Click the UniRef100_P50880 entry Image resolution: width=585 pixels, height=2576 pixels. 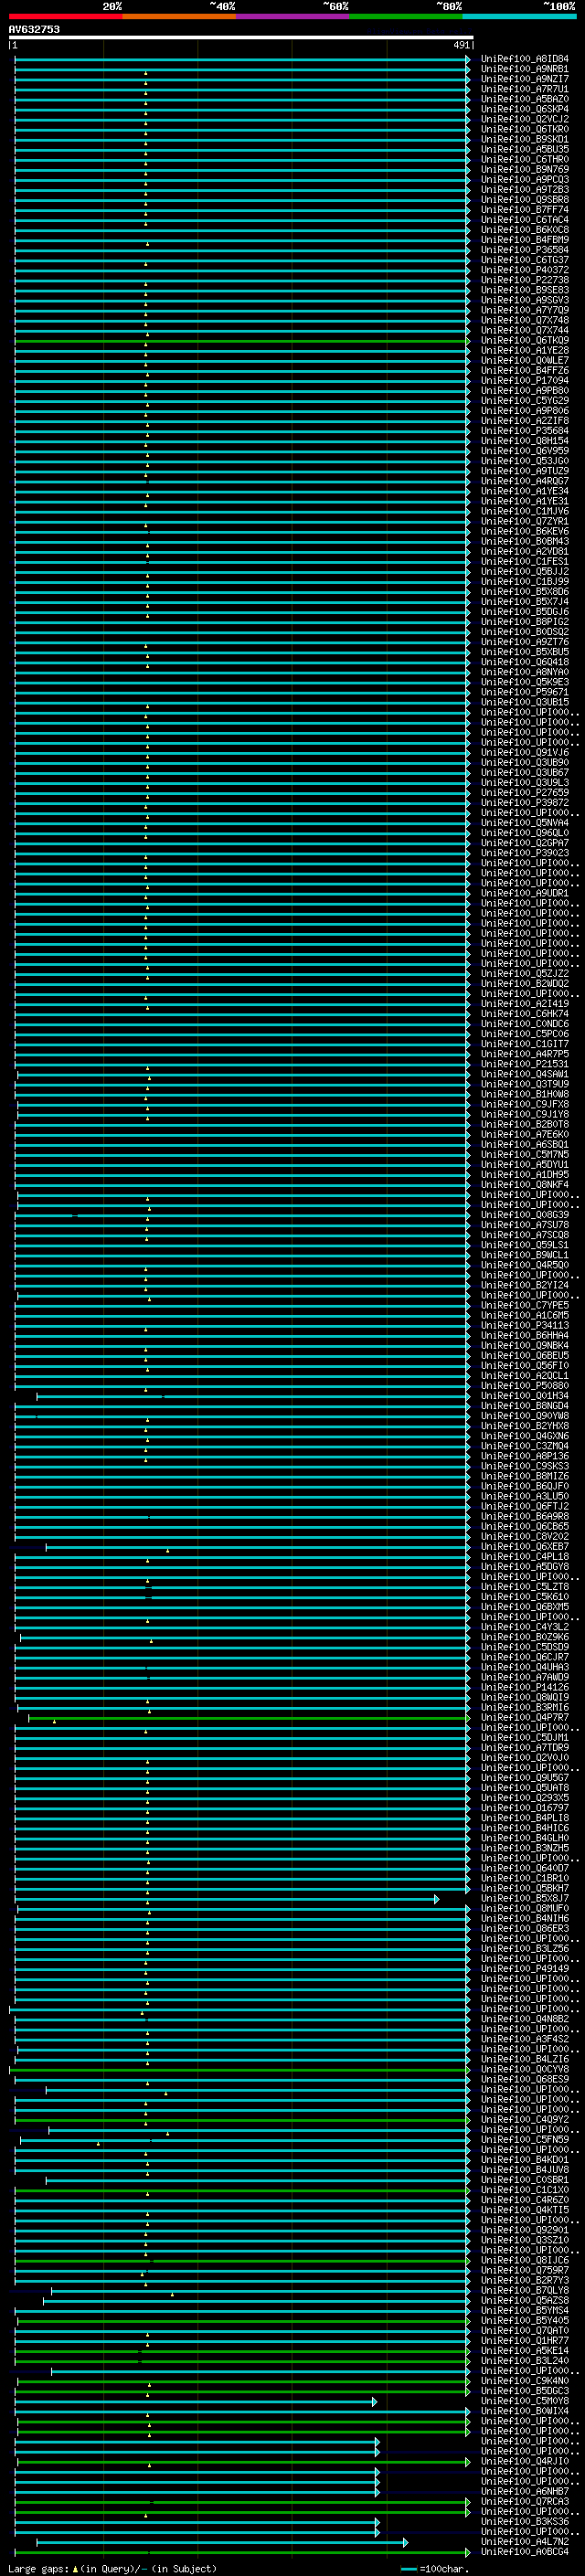524,1385
